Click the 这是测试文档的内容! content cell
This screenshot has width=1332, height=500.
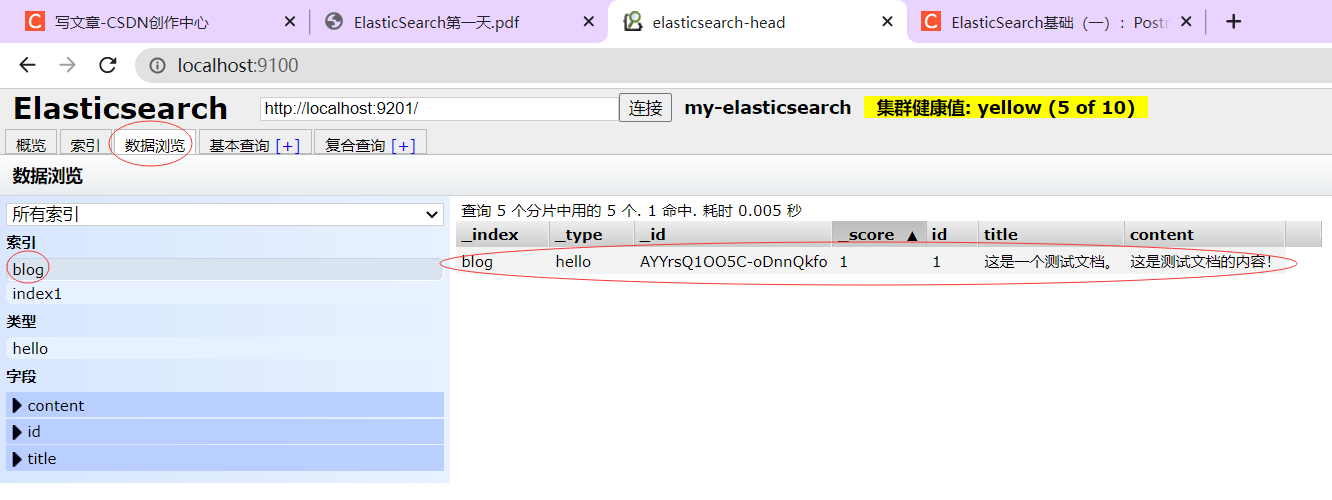pos(1204,262)
